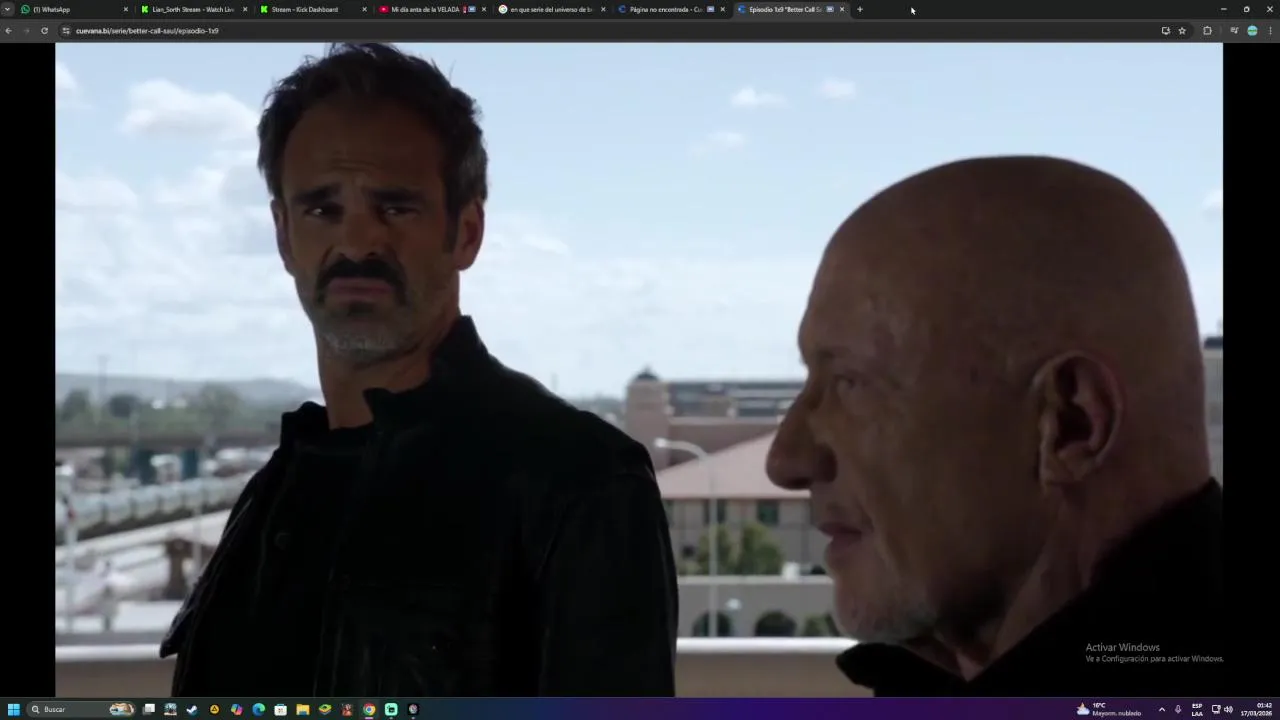
Task: Close the Lian_Sorth Stream tab
Action: [245, 9]
